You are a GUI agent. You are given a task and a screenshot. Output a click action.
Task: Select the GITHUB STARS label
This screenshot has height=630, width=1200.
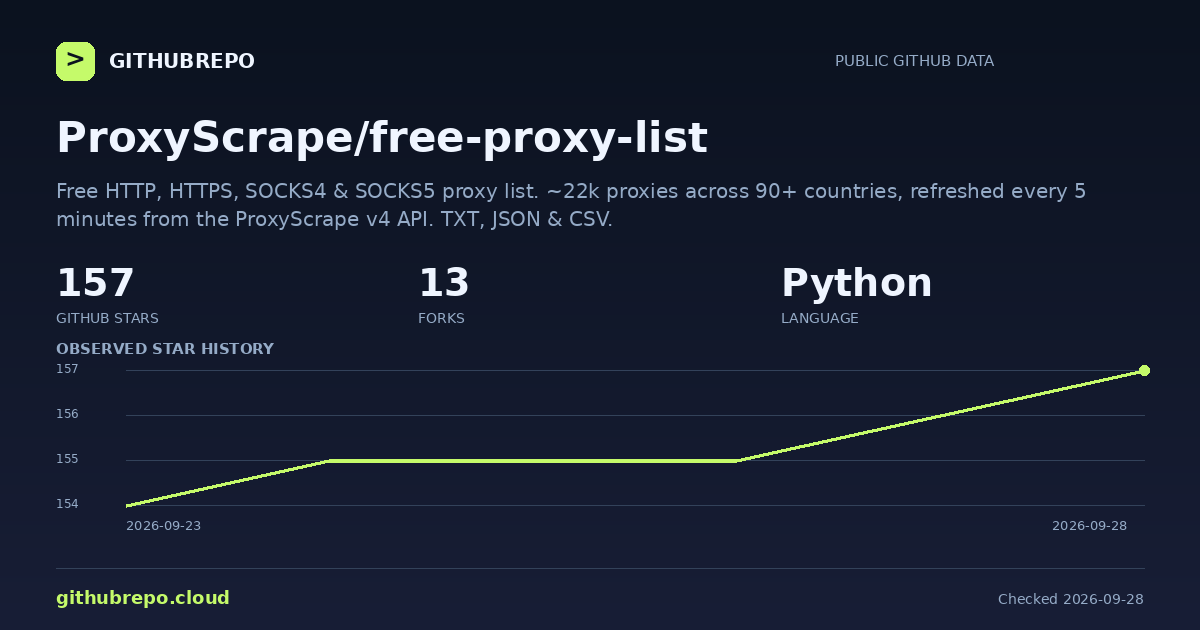(107, 318)
